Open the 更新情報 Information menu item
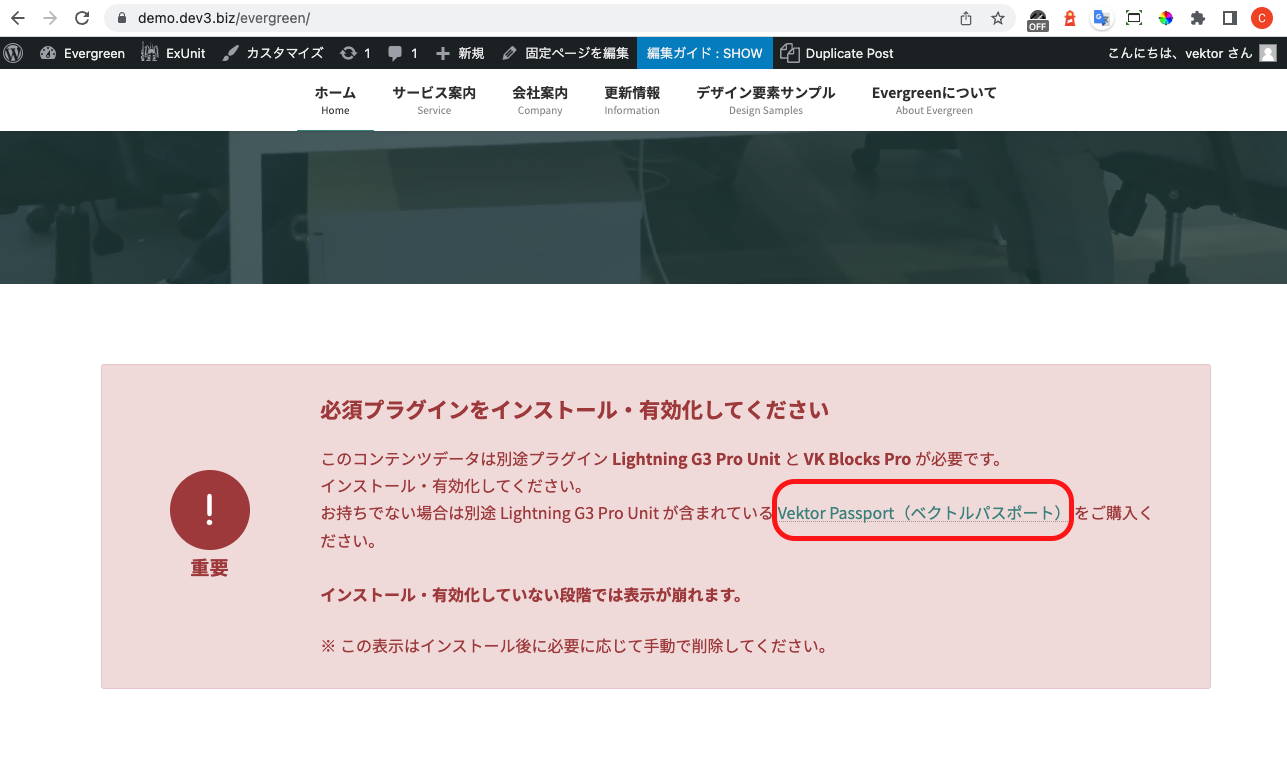 632,99
